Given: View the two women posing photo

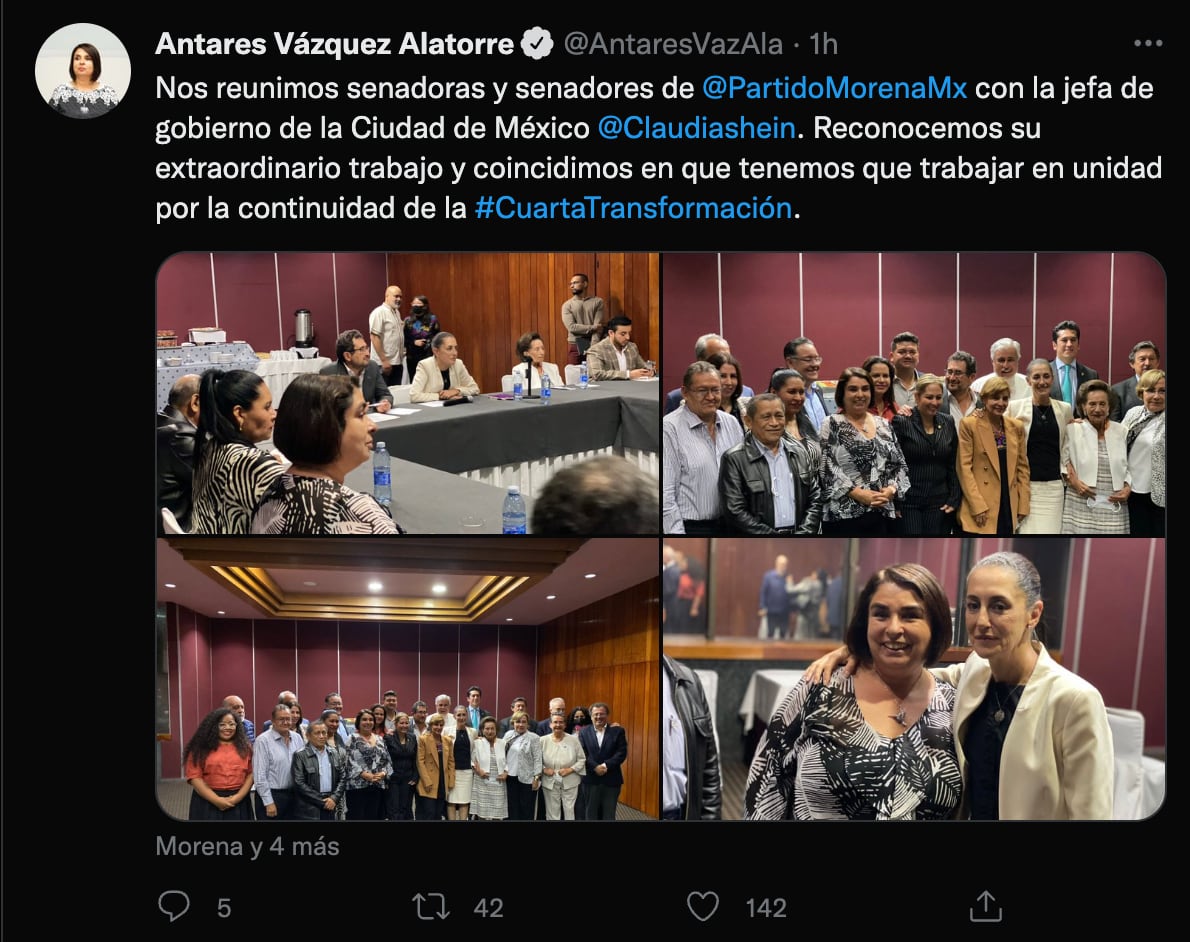Looking at the screenshot, I should (x=914, y=679).
